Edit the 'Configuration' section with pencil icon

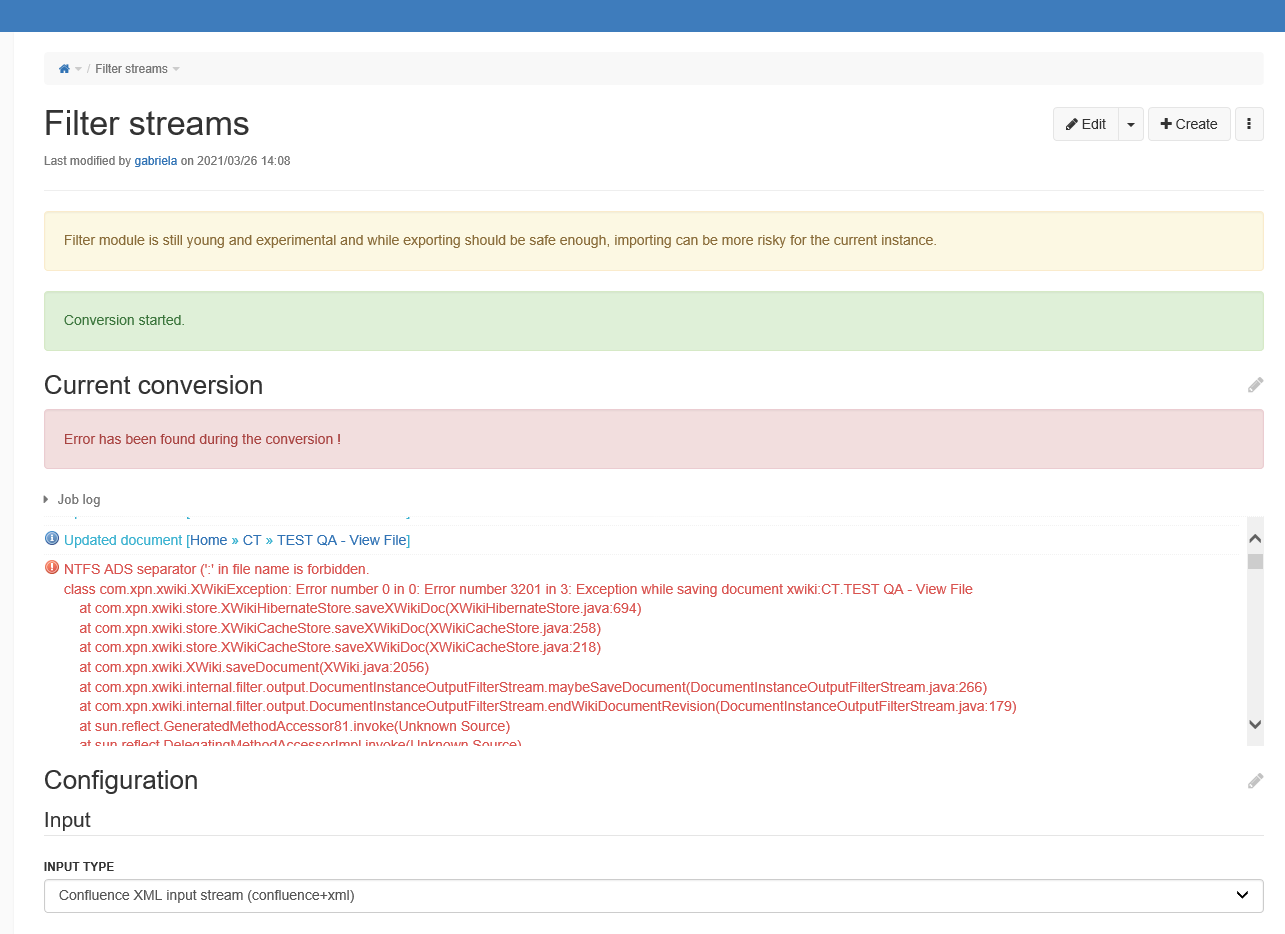pyautogui.click(x=1255, y=781)
